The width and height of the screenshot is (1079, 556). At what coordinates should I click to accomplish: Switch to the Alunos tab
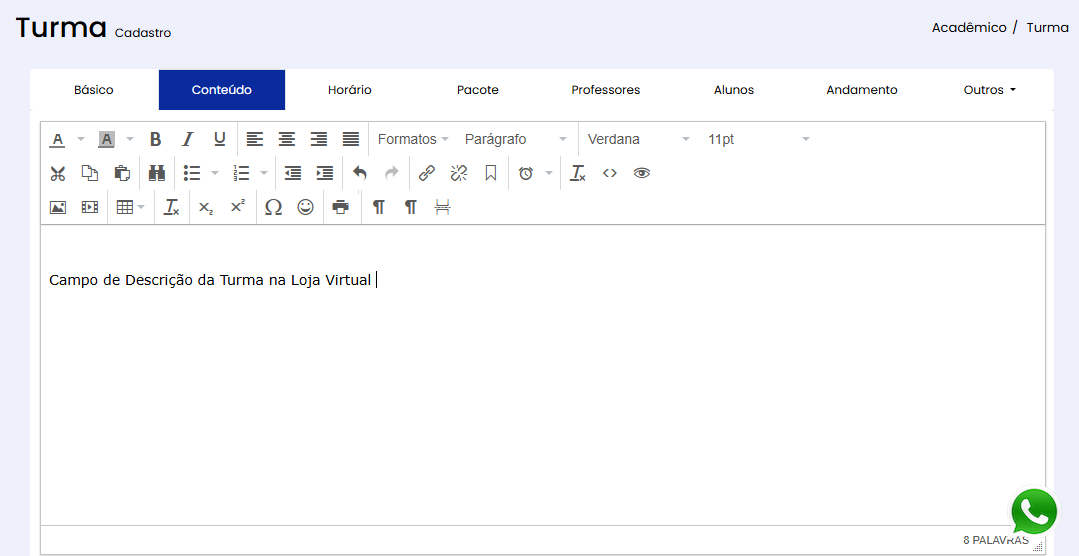pyautogui.click(x=734, y=90)
